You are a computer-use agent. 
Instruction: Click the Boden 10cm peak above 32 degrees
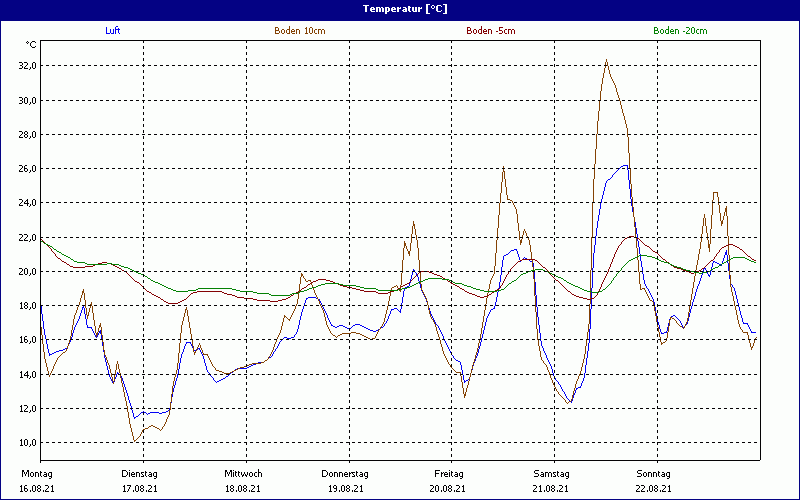point(606,60)
